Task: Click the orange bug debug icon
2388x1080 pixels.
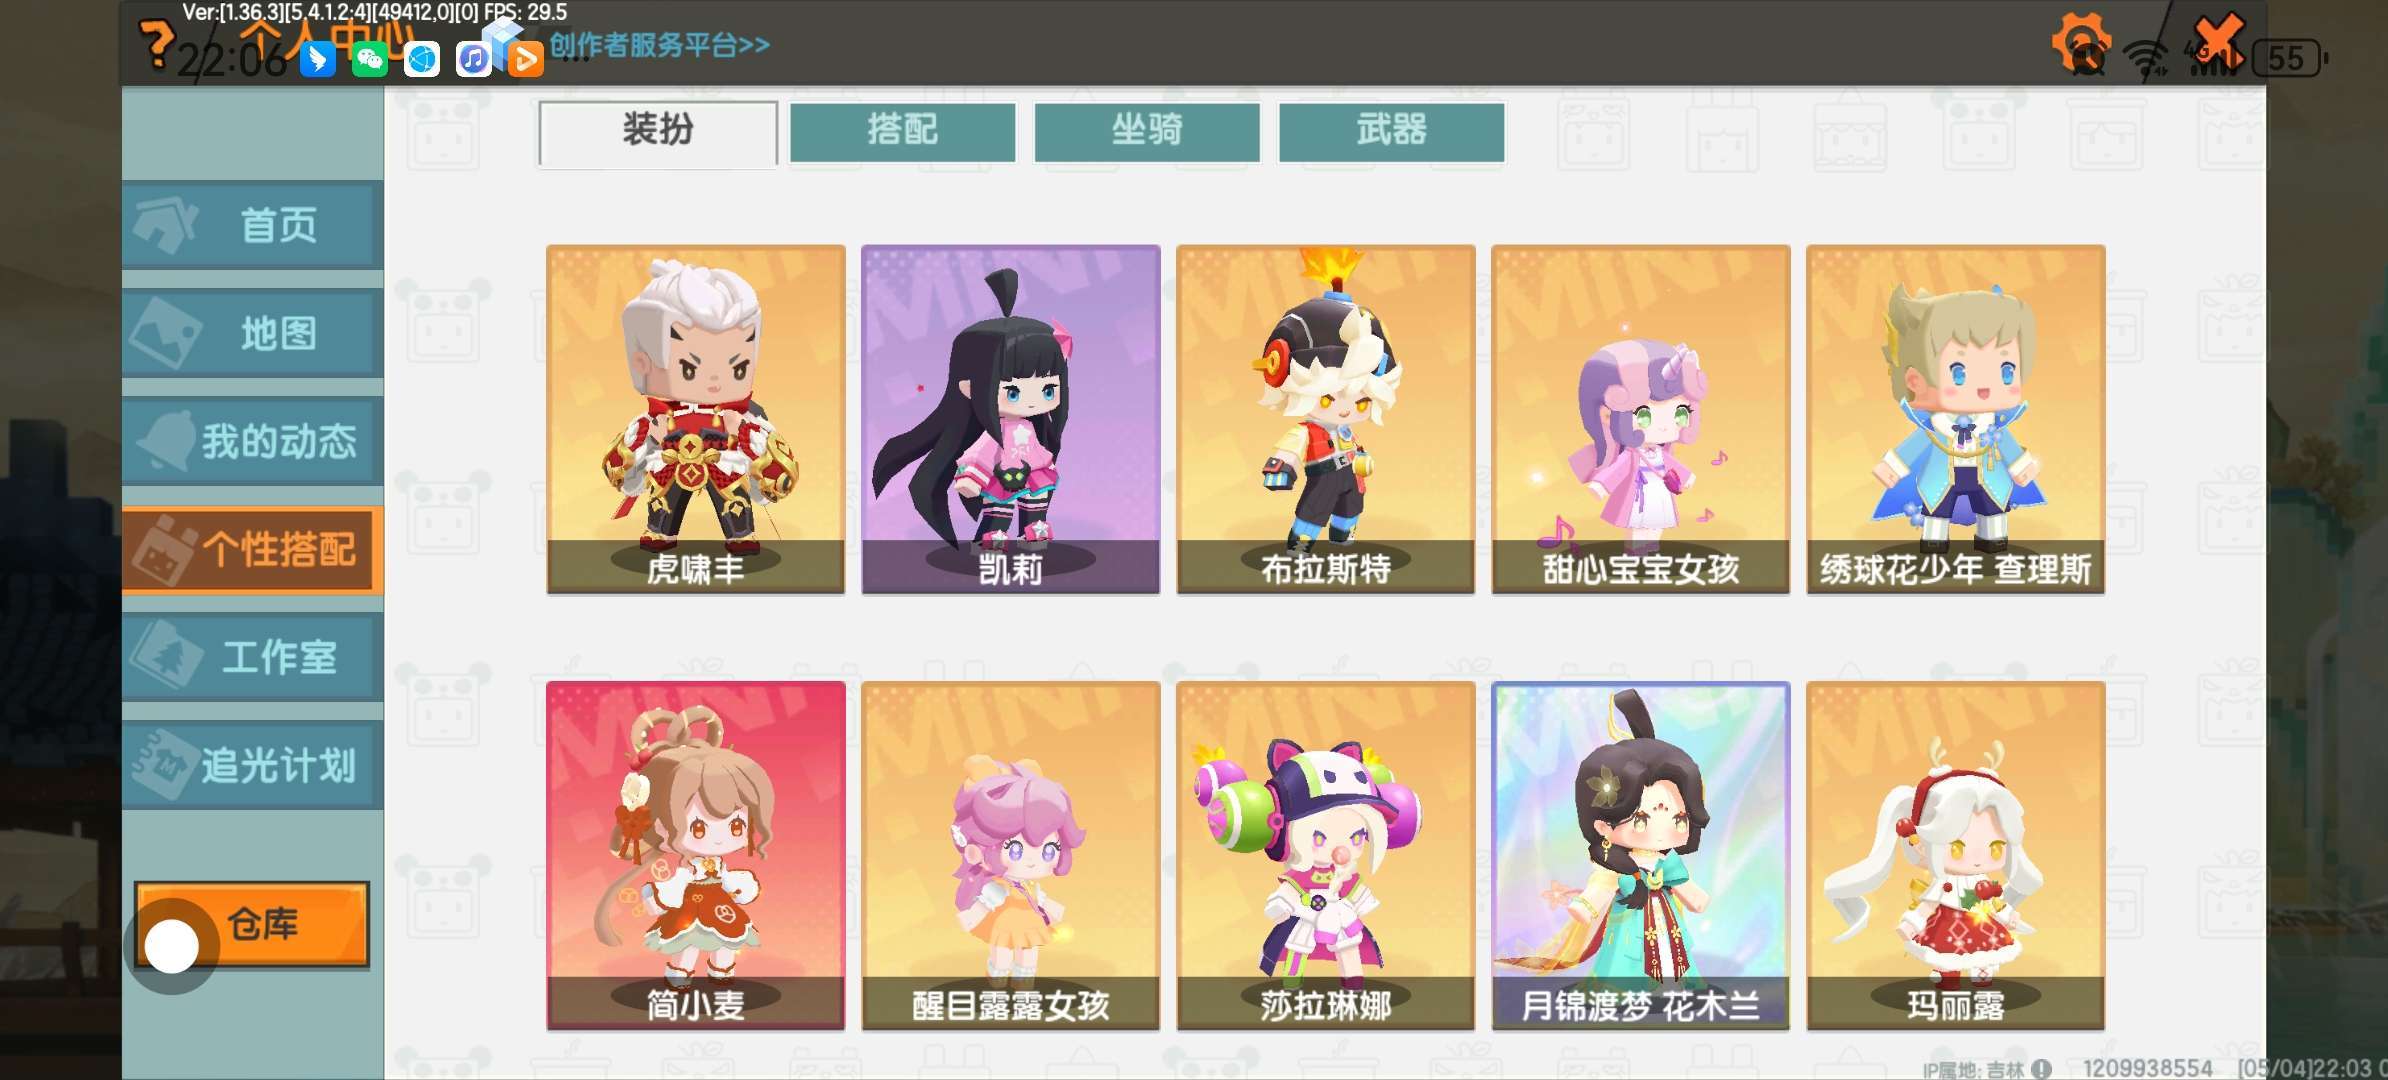Action: coord(2081,44)
